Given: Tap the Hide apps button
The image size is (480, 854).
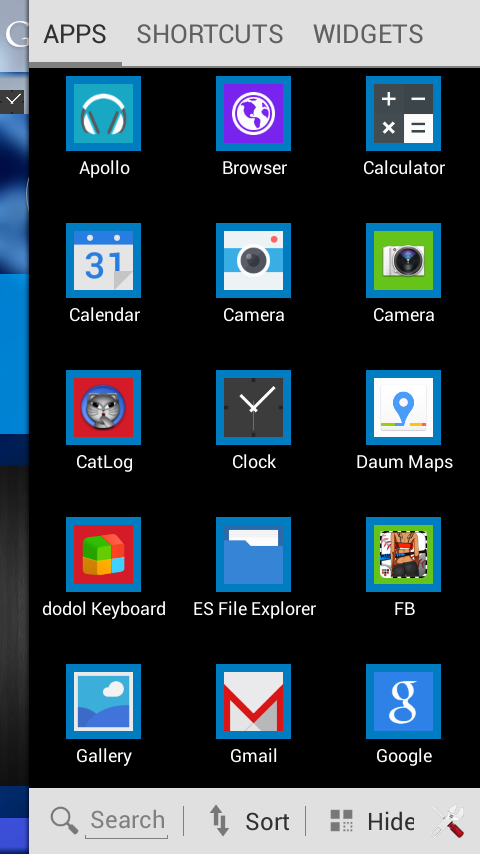Looking at the screenshot, I should pyautogui.click(x=372, y=821).
